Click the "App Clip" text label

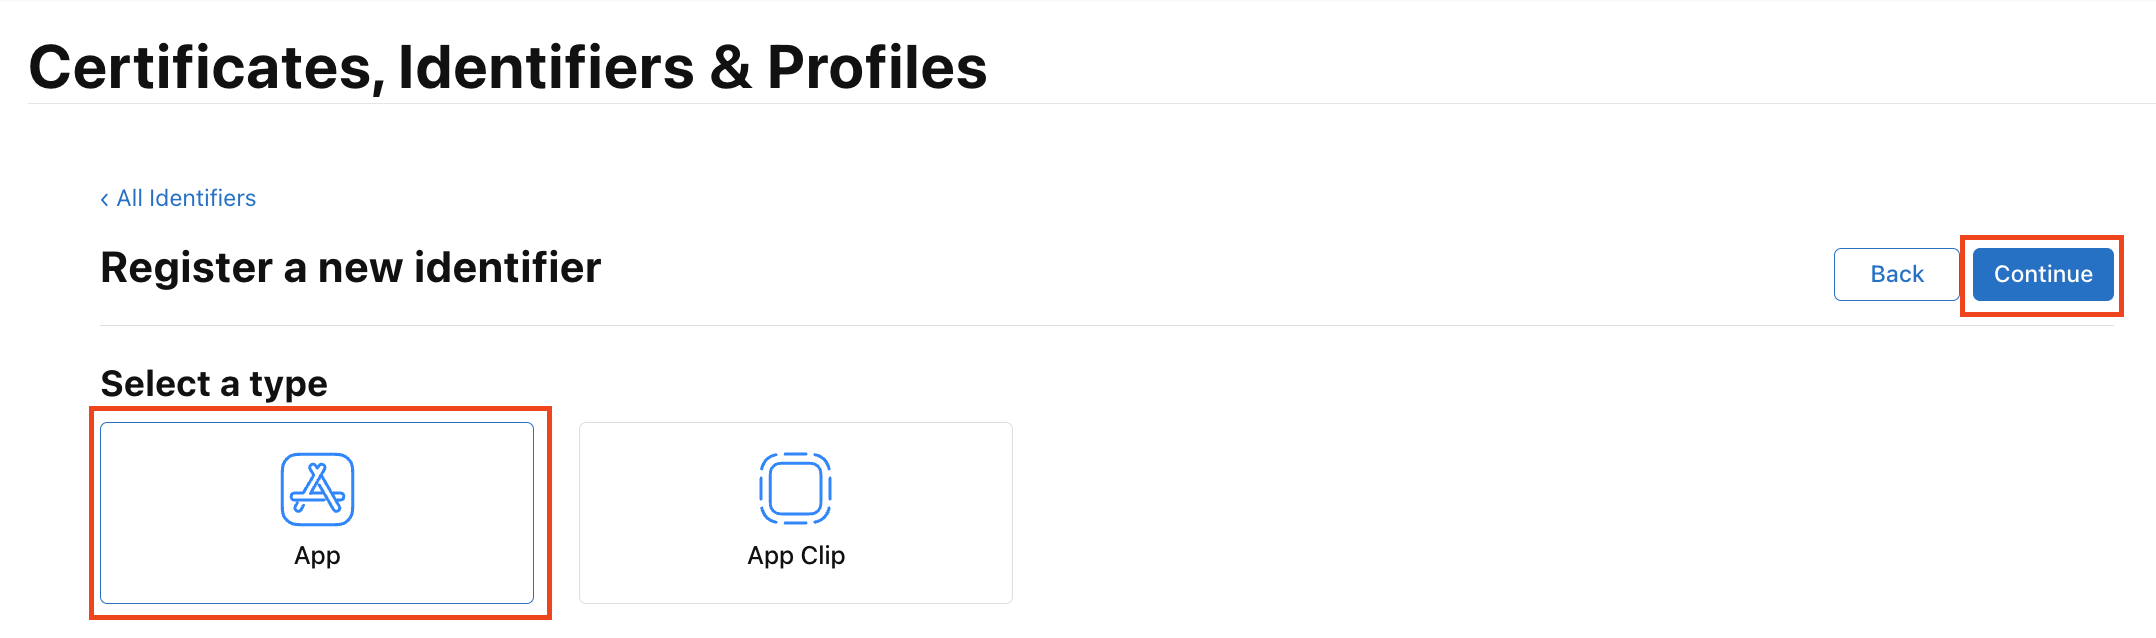[795, 556]
